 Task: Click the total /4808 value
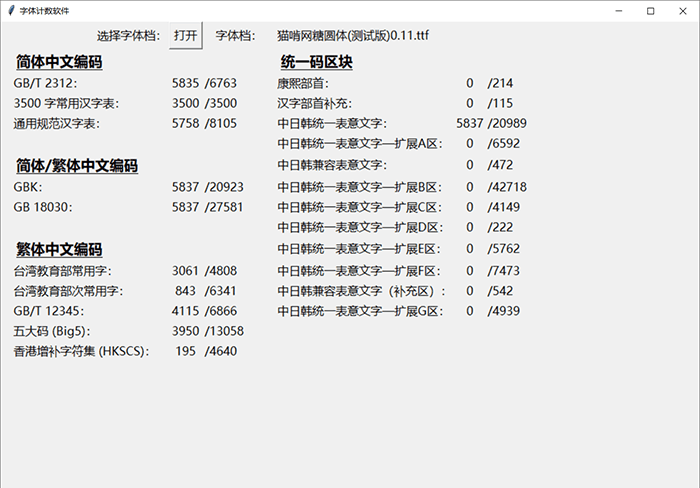click(x=221, y=271)
